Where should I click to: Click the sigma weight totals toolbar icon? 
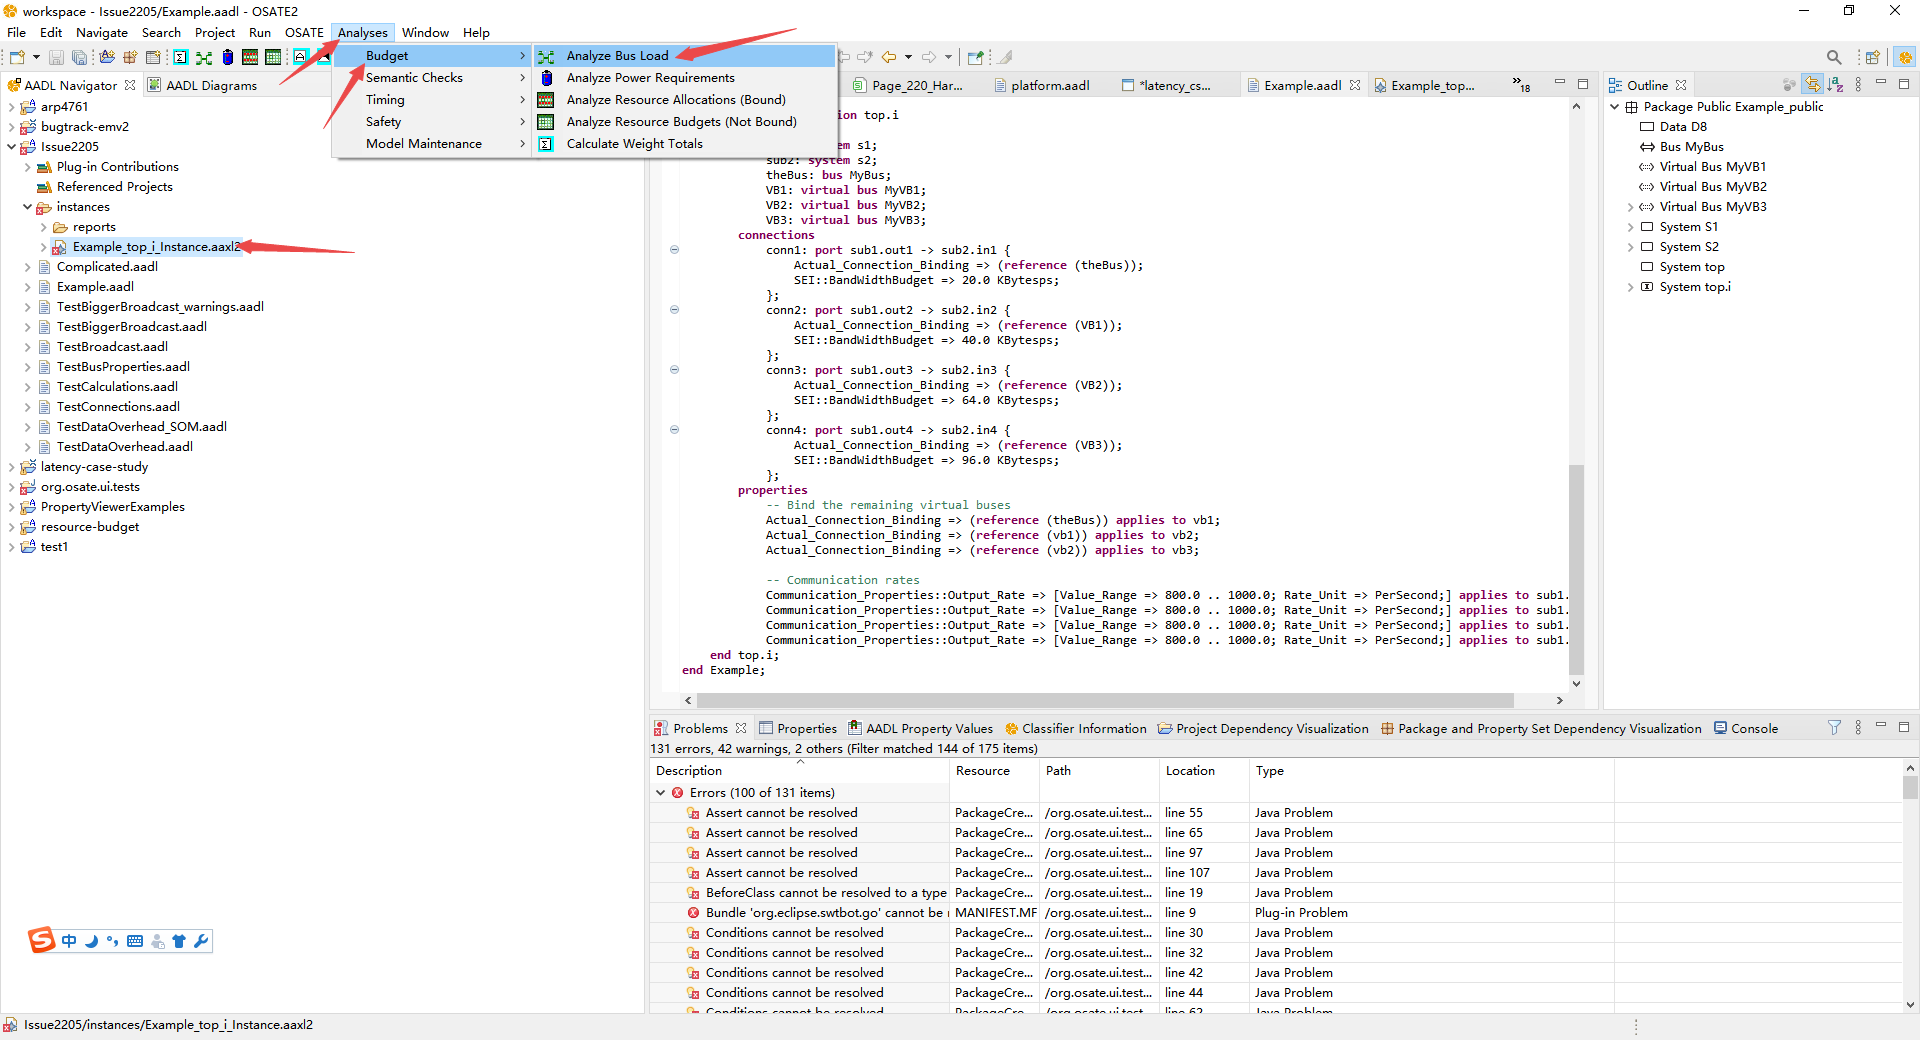(x=180, y=57)
